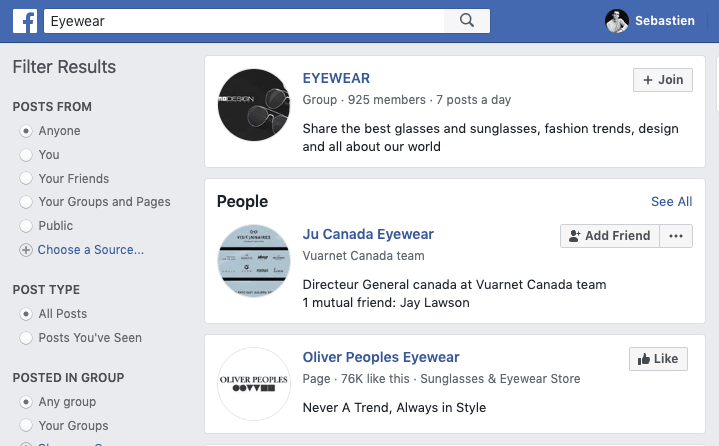Open Oliver Peoples Eyewear page link

(x=381, y=357)
